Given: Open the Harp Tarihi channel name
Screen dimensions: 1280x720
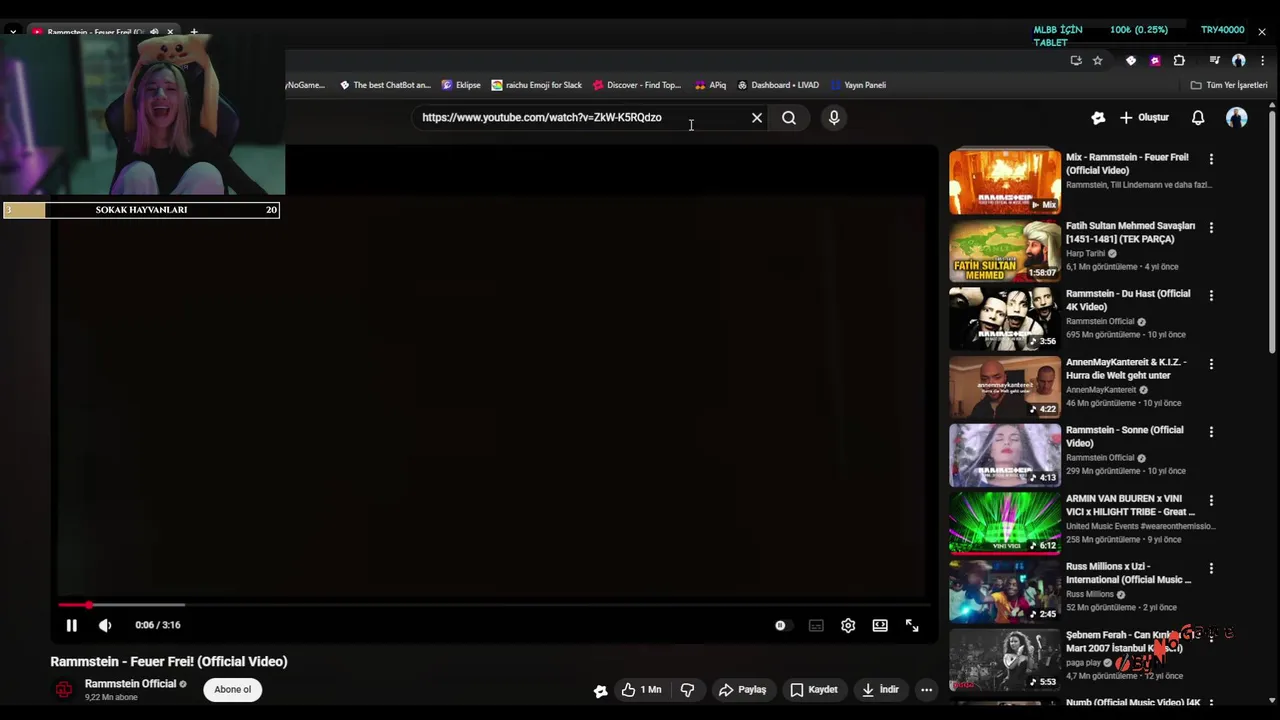Looking at the screenshot, I should tap(1086, 254).
